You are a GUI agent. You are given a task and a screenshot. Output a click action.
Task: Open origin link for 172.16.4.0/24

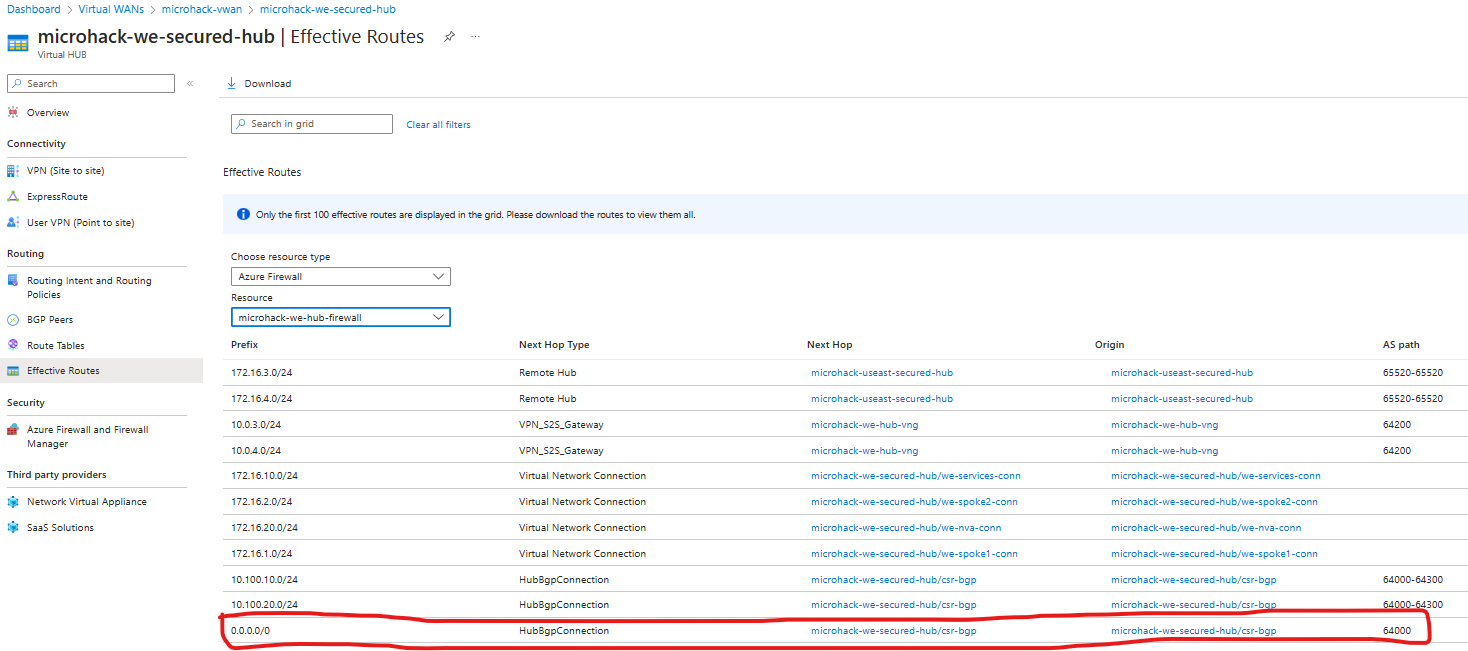click(x=1182, y=399)
